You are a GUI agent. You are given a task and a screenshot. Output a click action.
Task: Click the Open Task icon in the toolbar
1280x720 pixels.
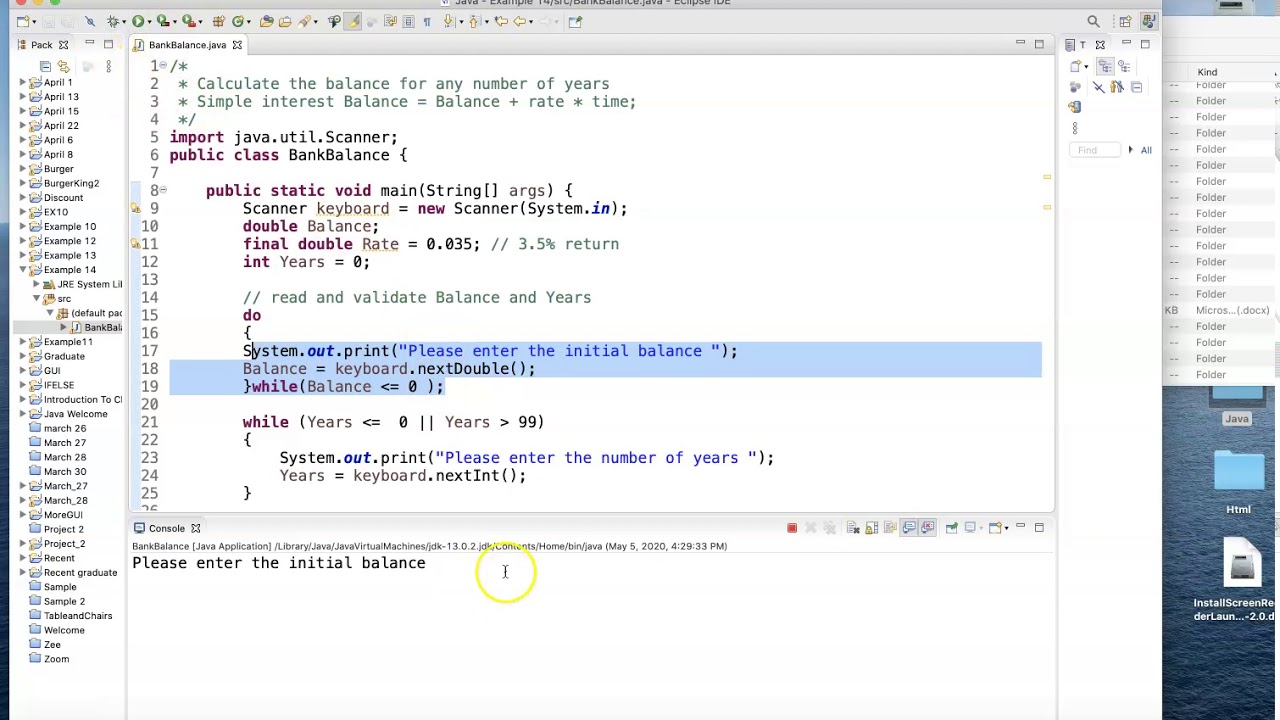285,21
